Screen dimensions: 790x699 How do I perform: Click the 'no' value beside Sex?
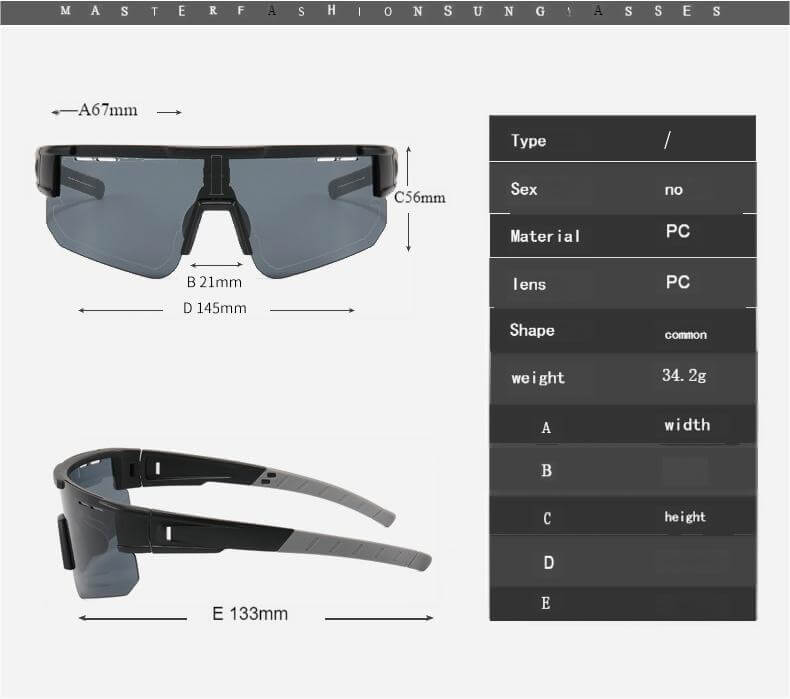(674, 189)
